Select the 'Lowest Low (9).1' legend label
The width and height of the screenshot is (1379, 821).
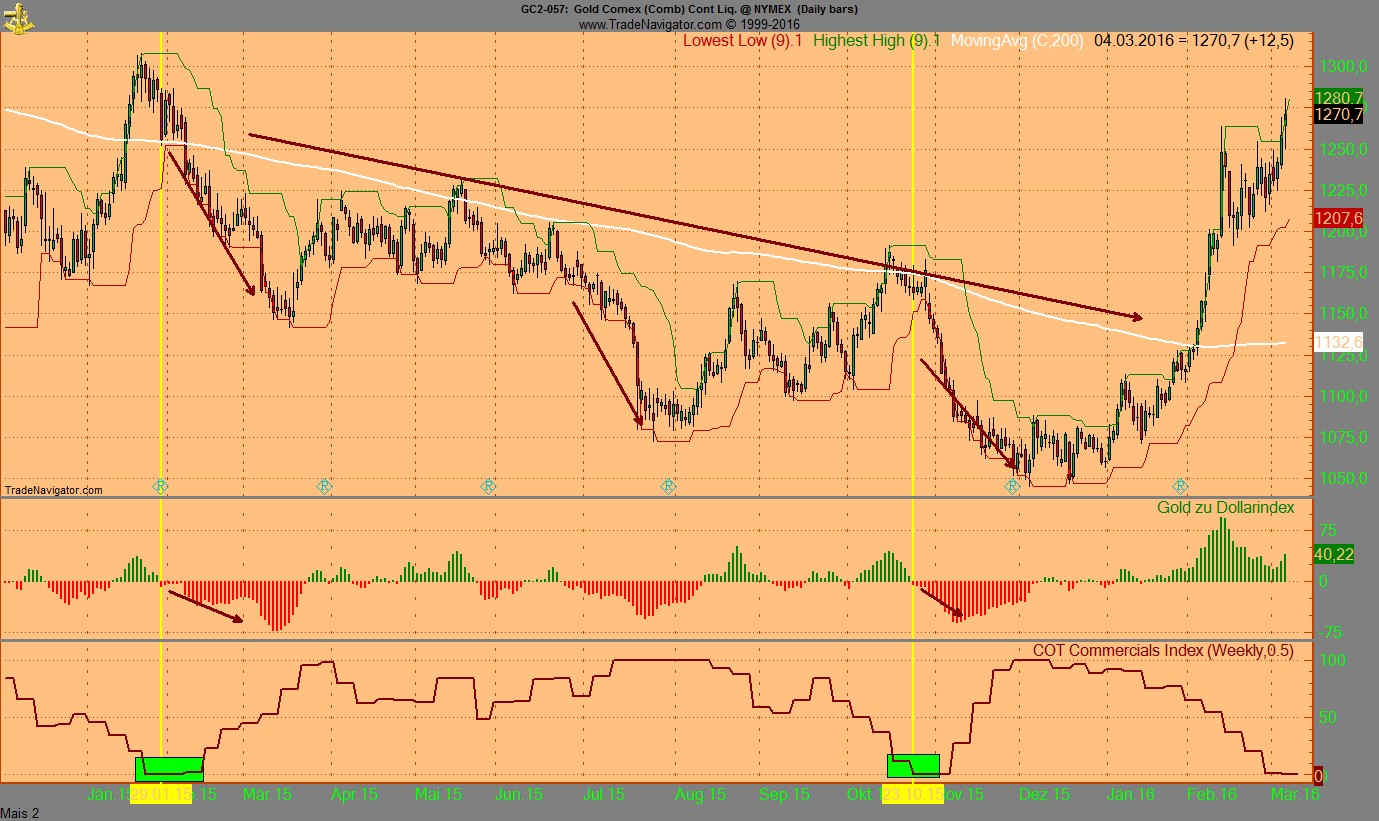click(x=743, y=41)
